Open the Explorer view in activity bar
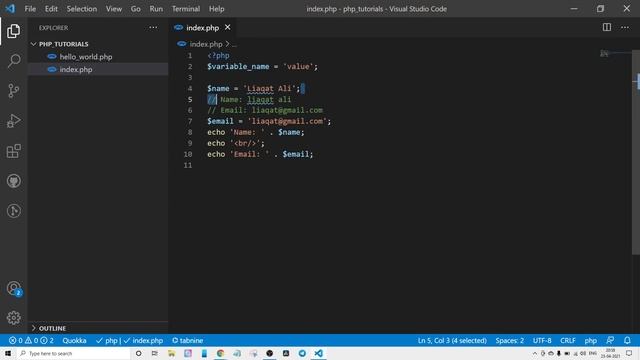Screen dimensions: 640x360 point(13,31)
